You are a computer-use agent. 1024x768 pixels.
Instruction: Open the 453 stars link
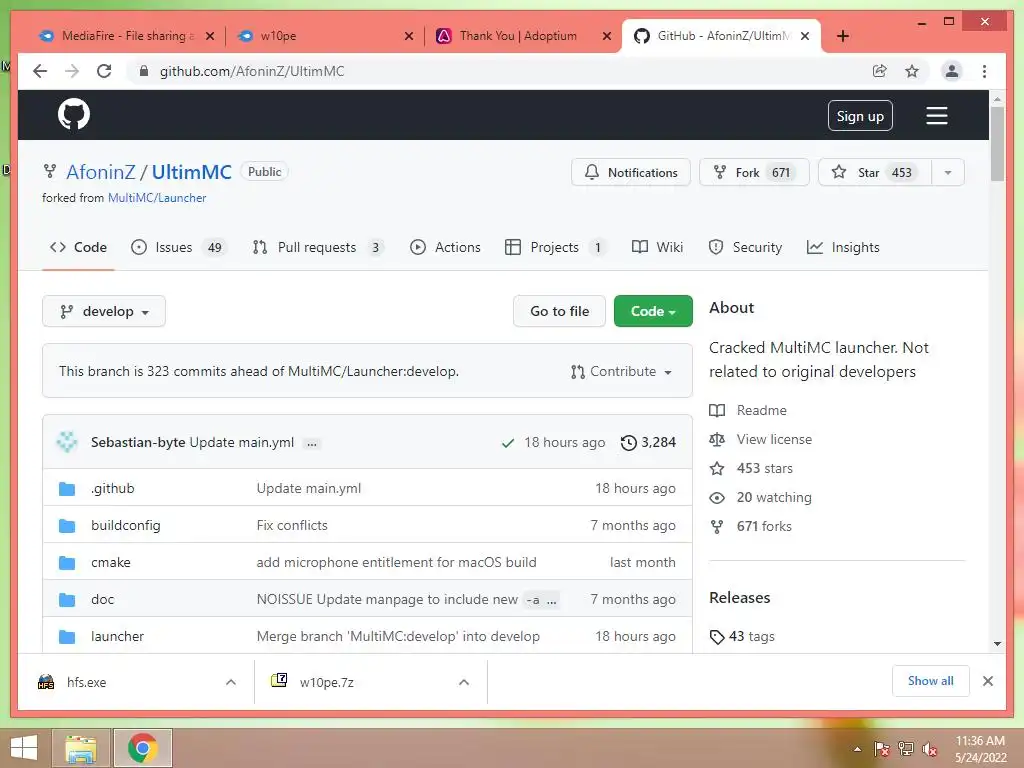click(x=751, y=468)
